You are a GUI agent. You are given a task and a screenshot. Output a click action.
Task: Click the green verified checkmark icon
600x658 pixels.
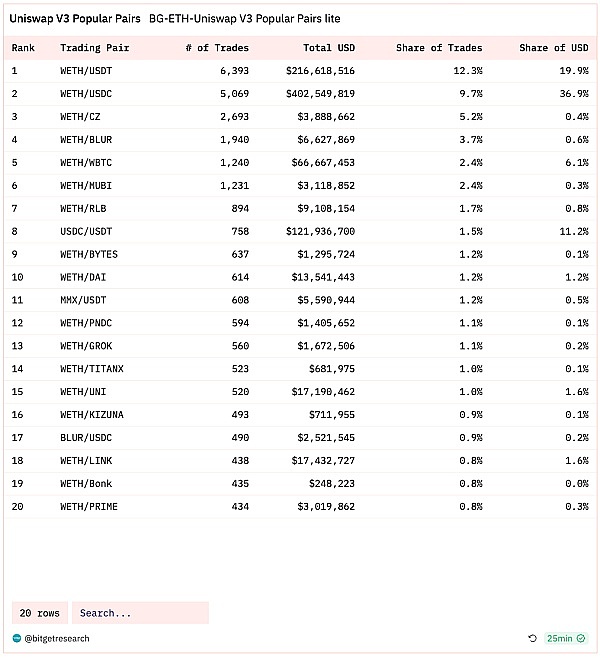click(x=582, y=638)
